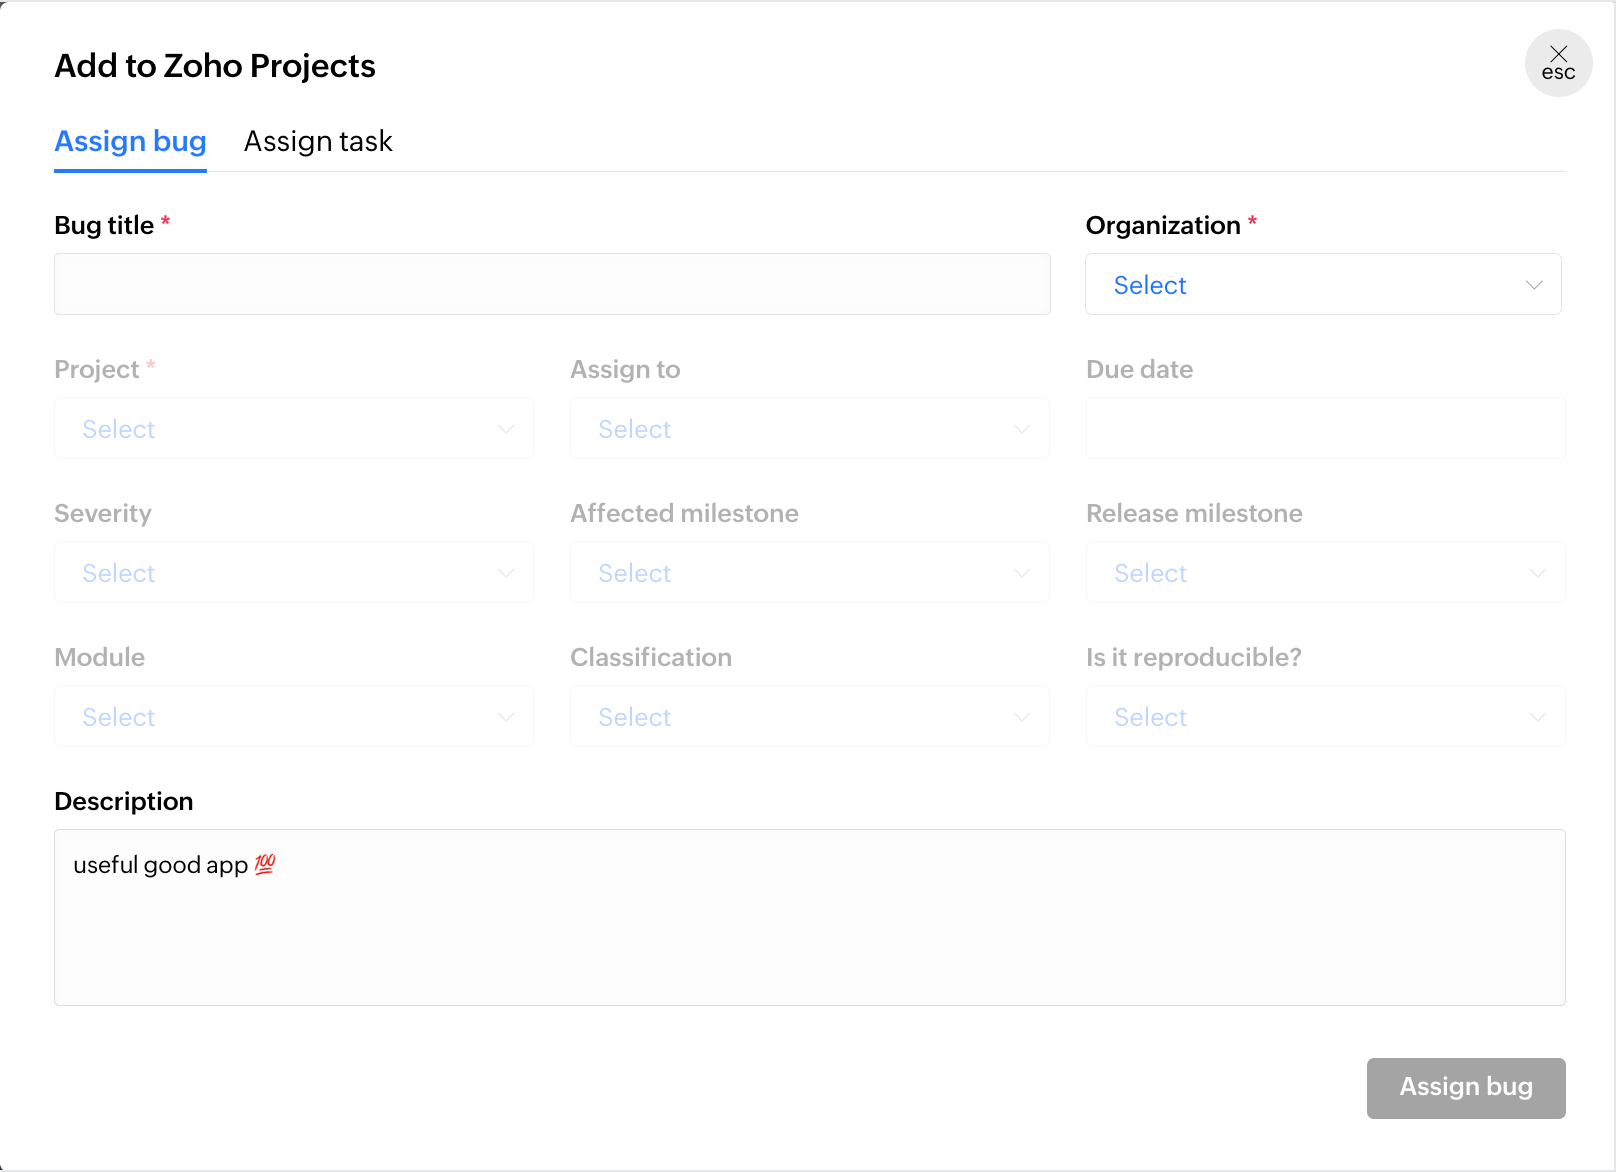Image resolution: width=1616 pixels, height=1172 pixels.
Task: Click the Due date field
Action: pyautogui.click(x=1325, y=429)
